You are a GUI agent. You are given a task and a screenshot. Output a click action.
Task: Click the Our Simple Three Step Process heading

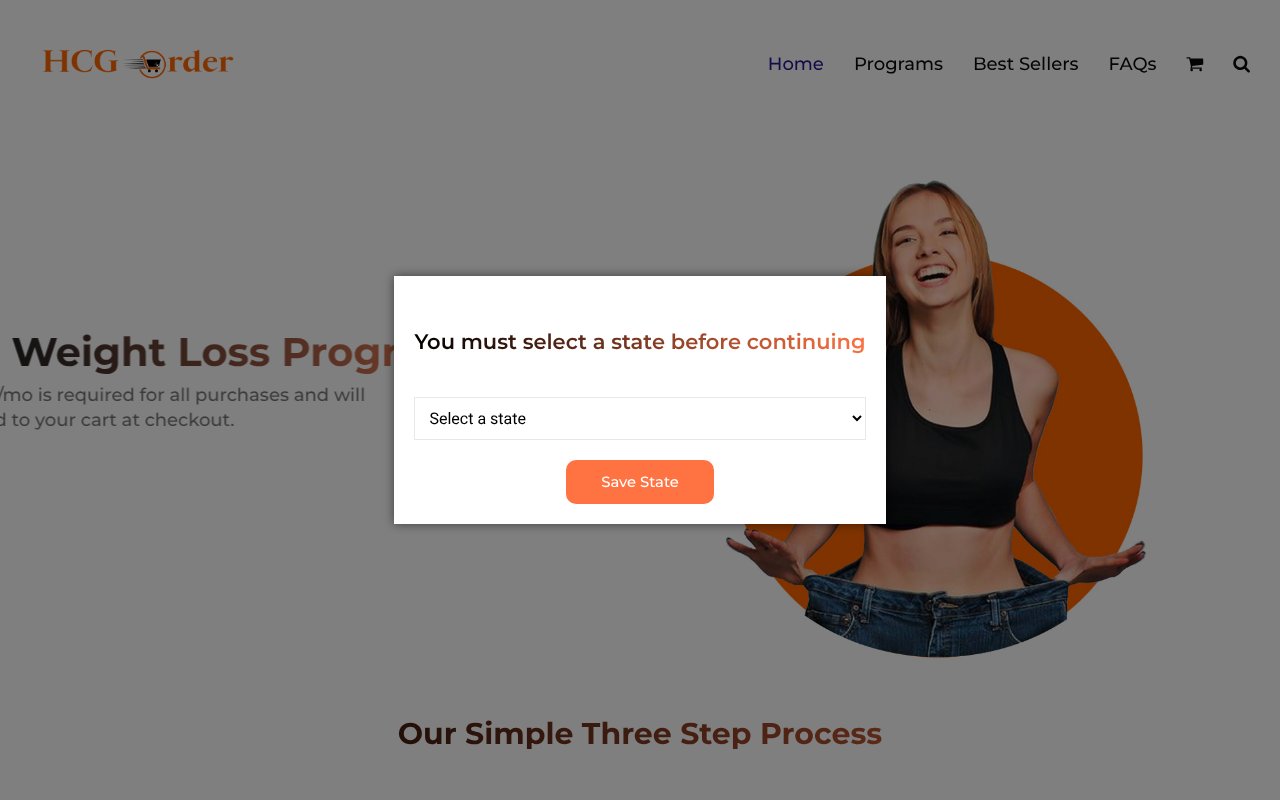click(x=640, y=734)
